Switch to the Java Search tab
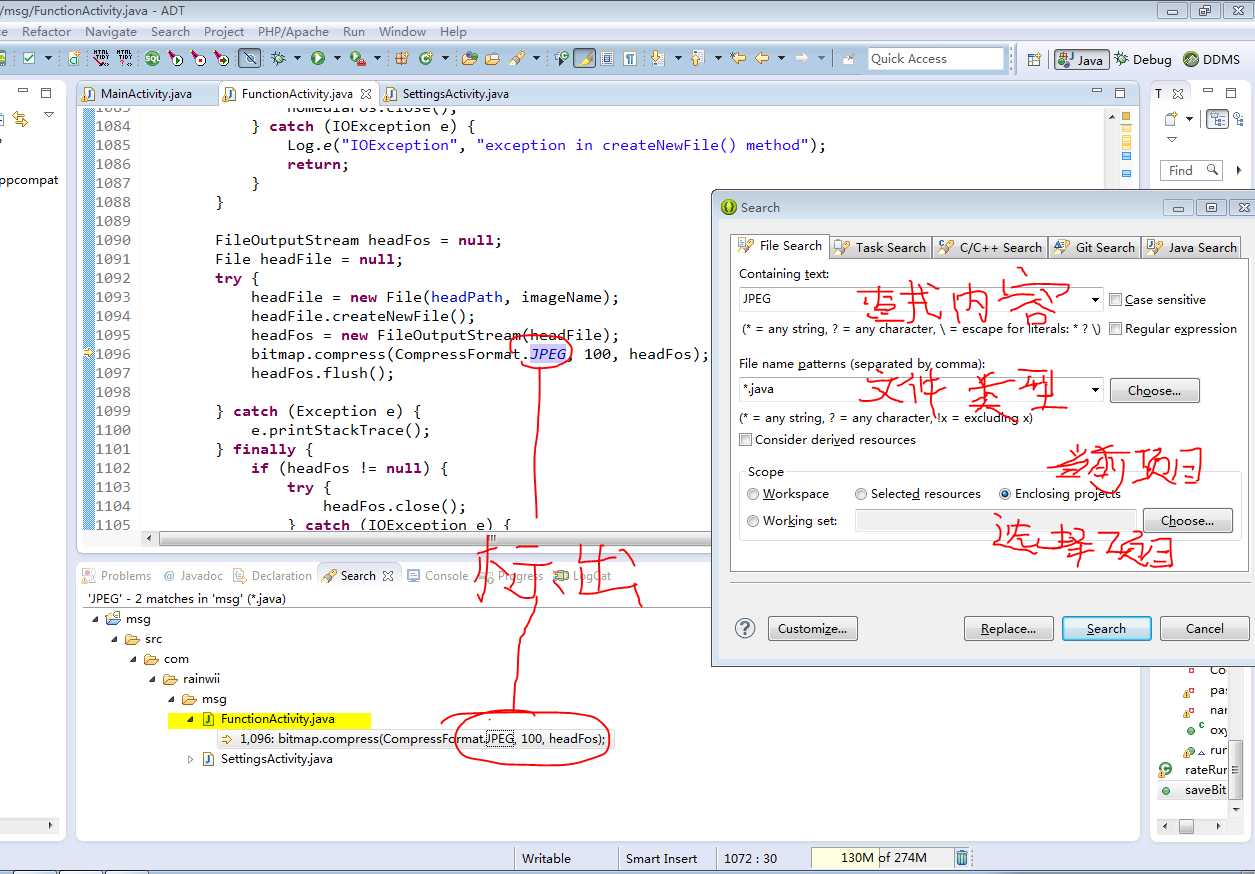This screenshot has width=1255, height=874. coord(1192,247)
